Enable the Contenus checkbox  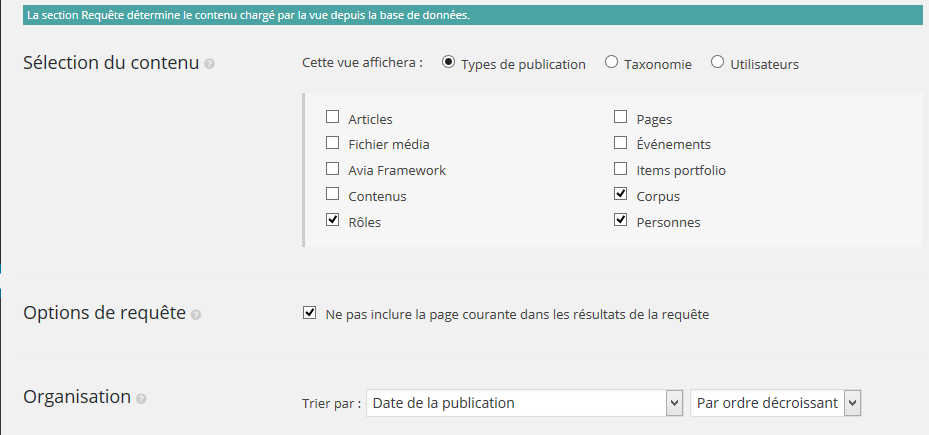[x=333, y=195]
